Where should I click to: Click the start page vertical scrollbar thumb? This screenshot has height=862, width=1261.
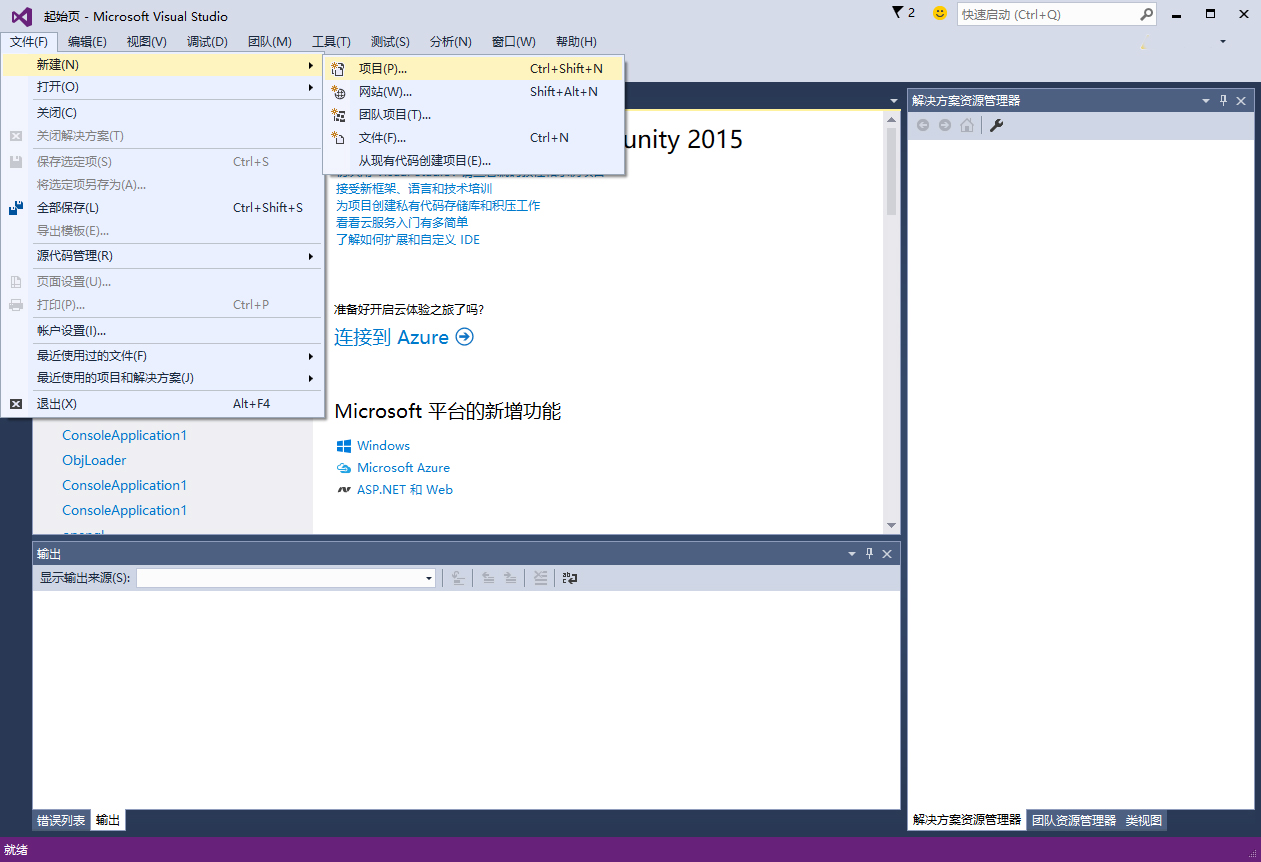pos(891,171)
